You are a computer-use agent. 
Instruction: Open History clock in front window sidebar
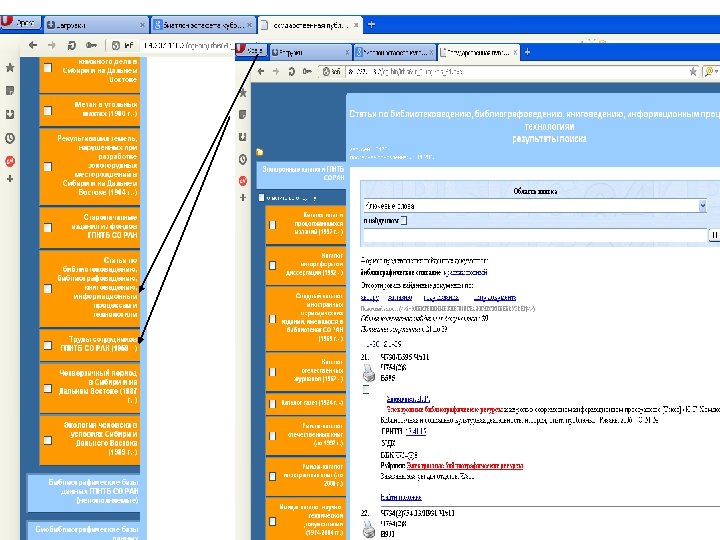[243, 159]
